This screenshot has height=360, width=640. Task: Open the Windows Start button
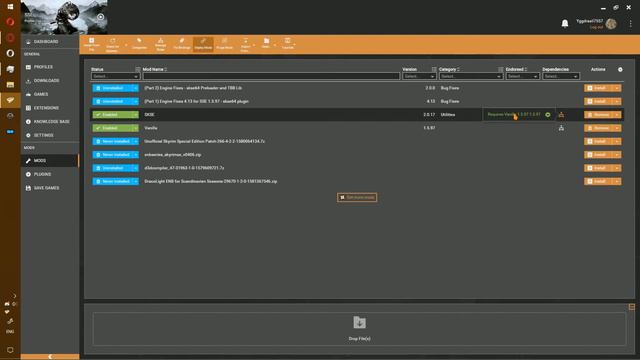pos(10,7)
